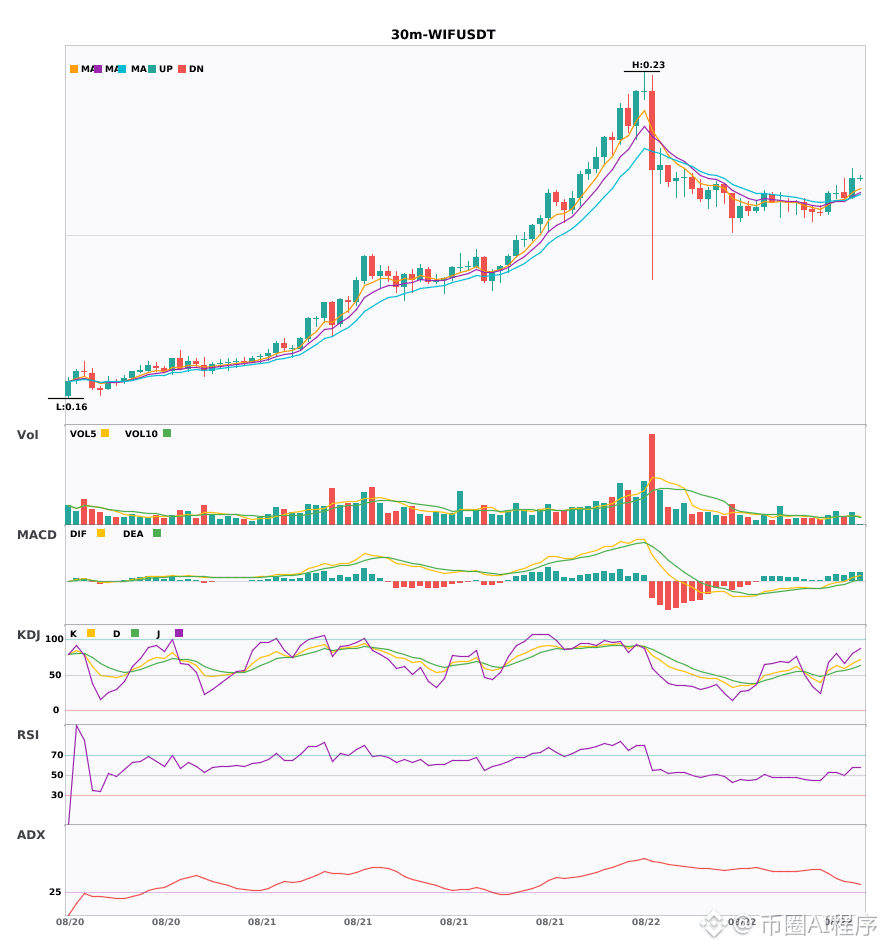Click the MACD panel label

coord(36,535)
